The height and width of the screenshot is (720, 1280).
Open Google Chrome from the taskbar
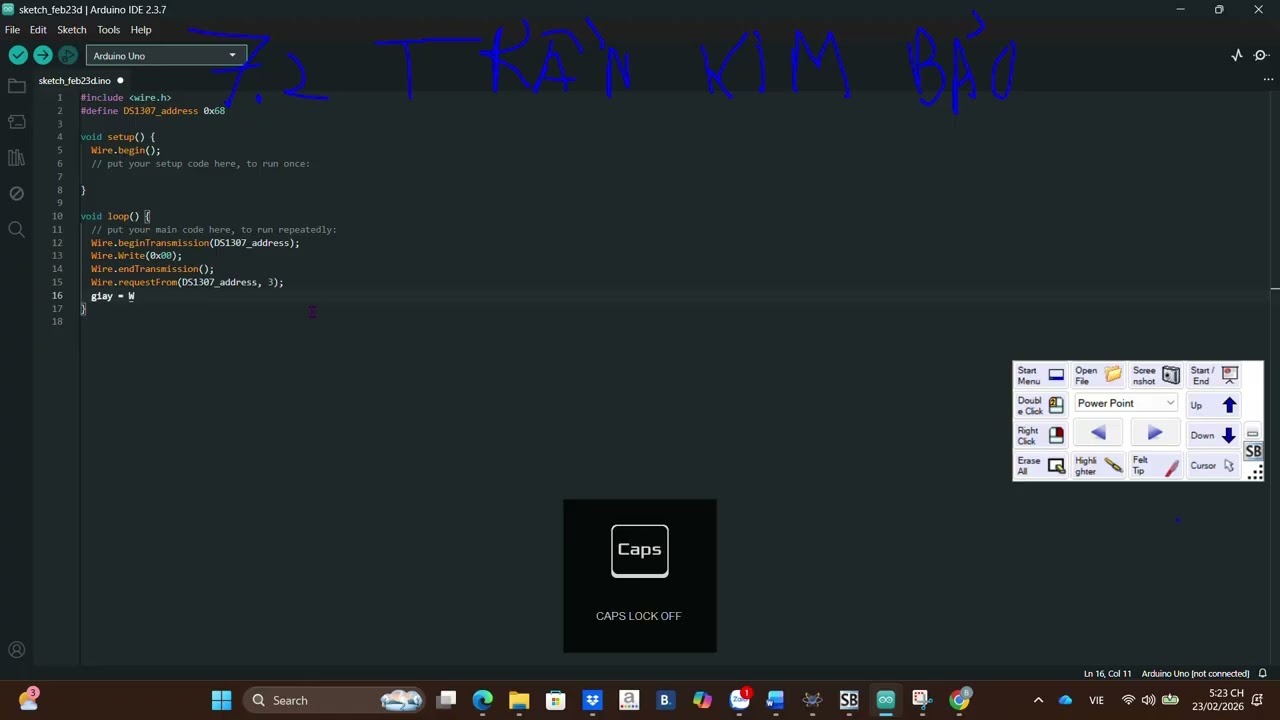click(x=959, y=700)
